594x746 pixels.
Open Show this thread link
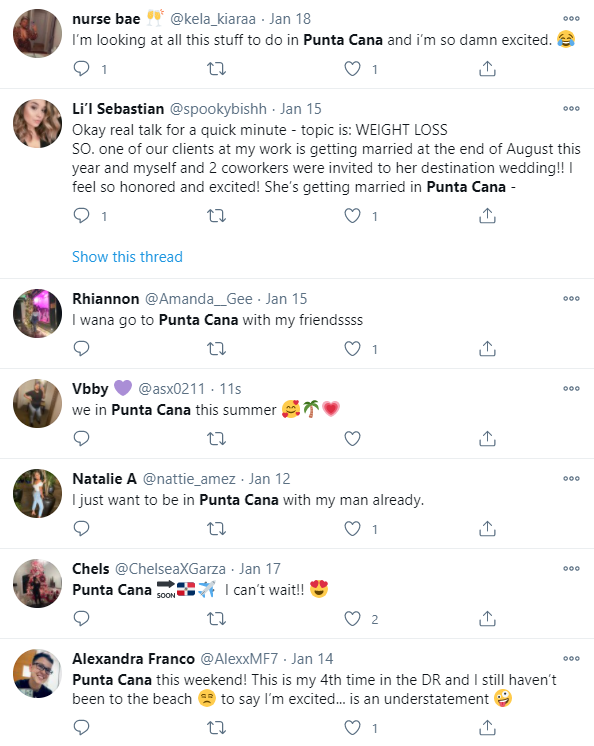(127, 257)
